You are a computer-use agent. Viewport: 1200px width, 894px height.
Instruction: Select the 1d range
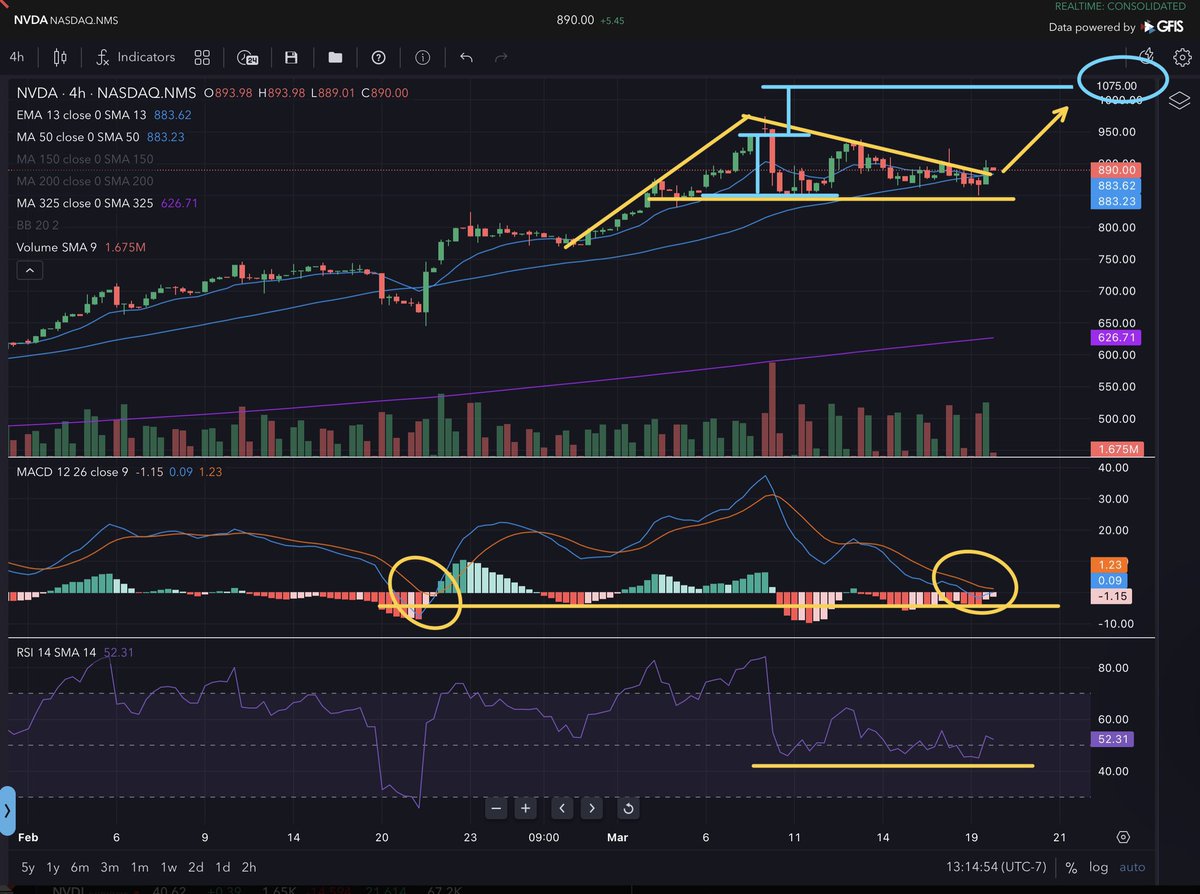[223, 867]
